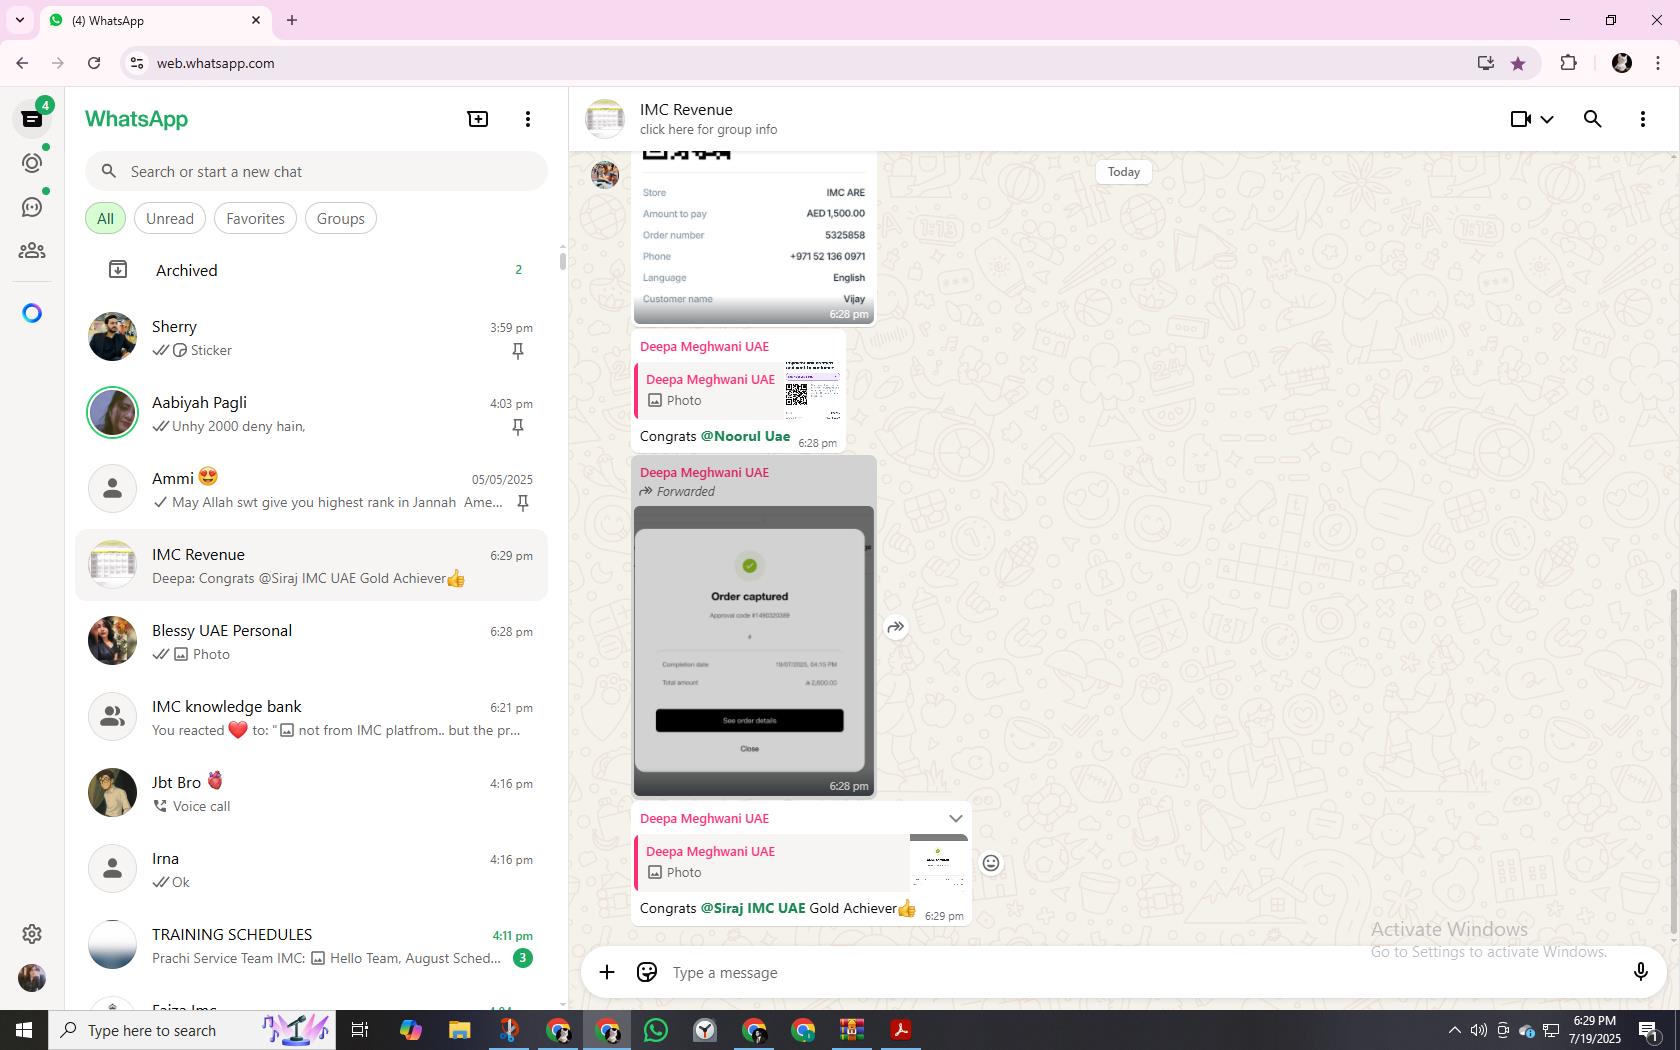Open quoted photo in Noorul congrats message
This screenshot has height=1050, width=1680.
740,390
